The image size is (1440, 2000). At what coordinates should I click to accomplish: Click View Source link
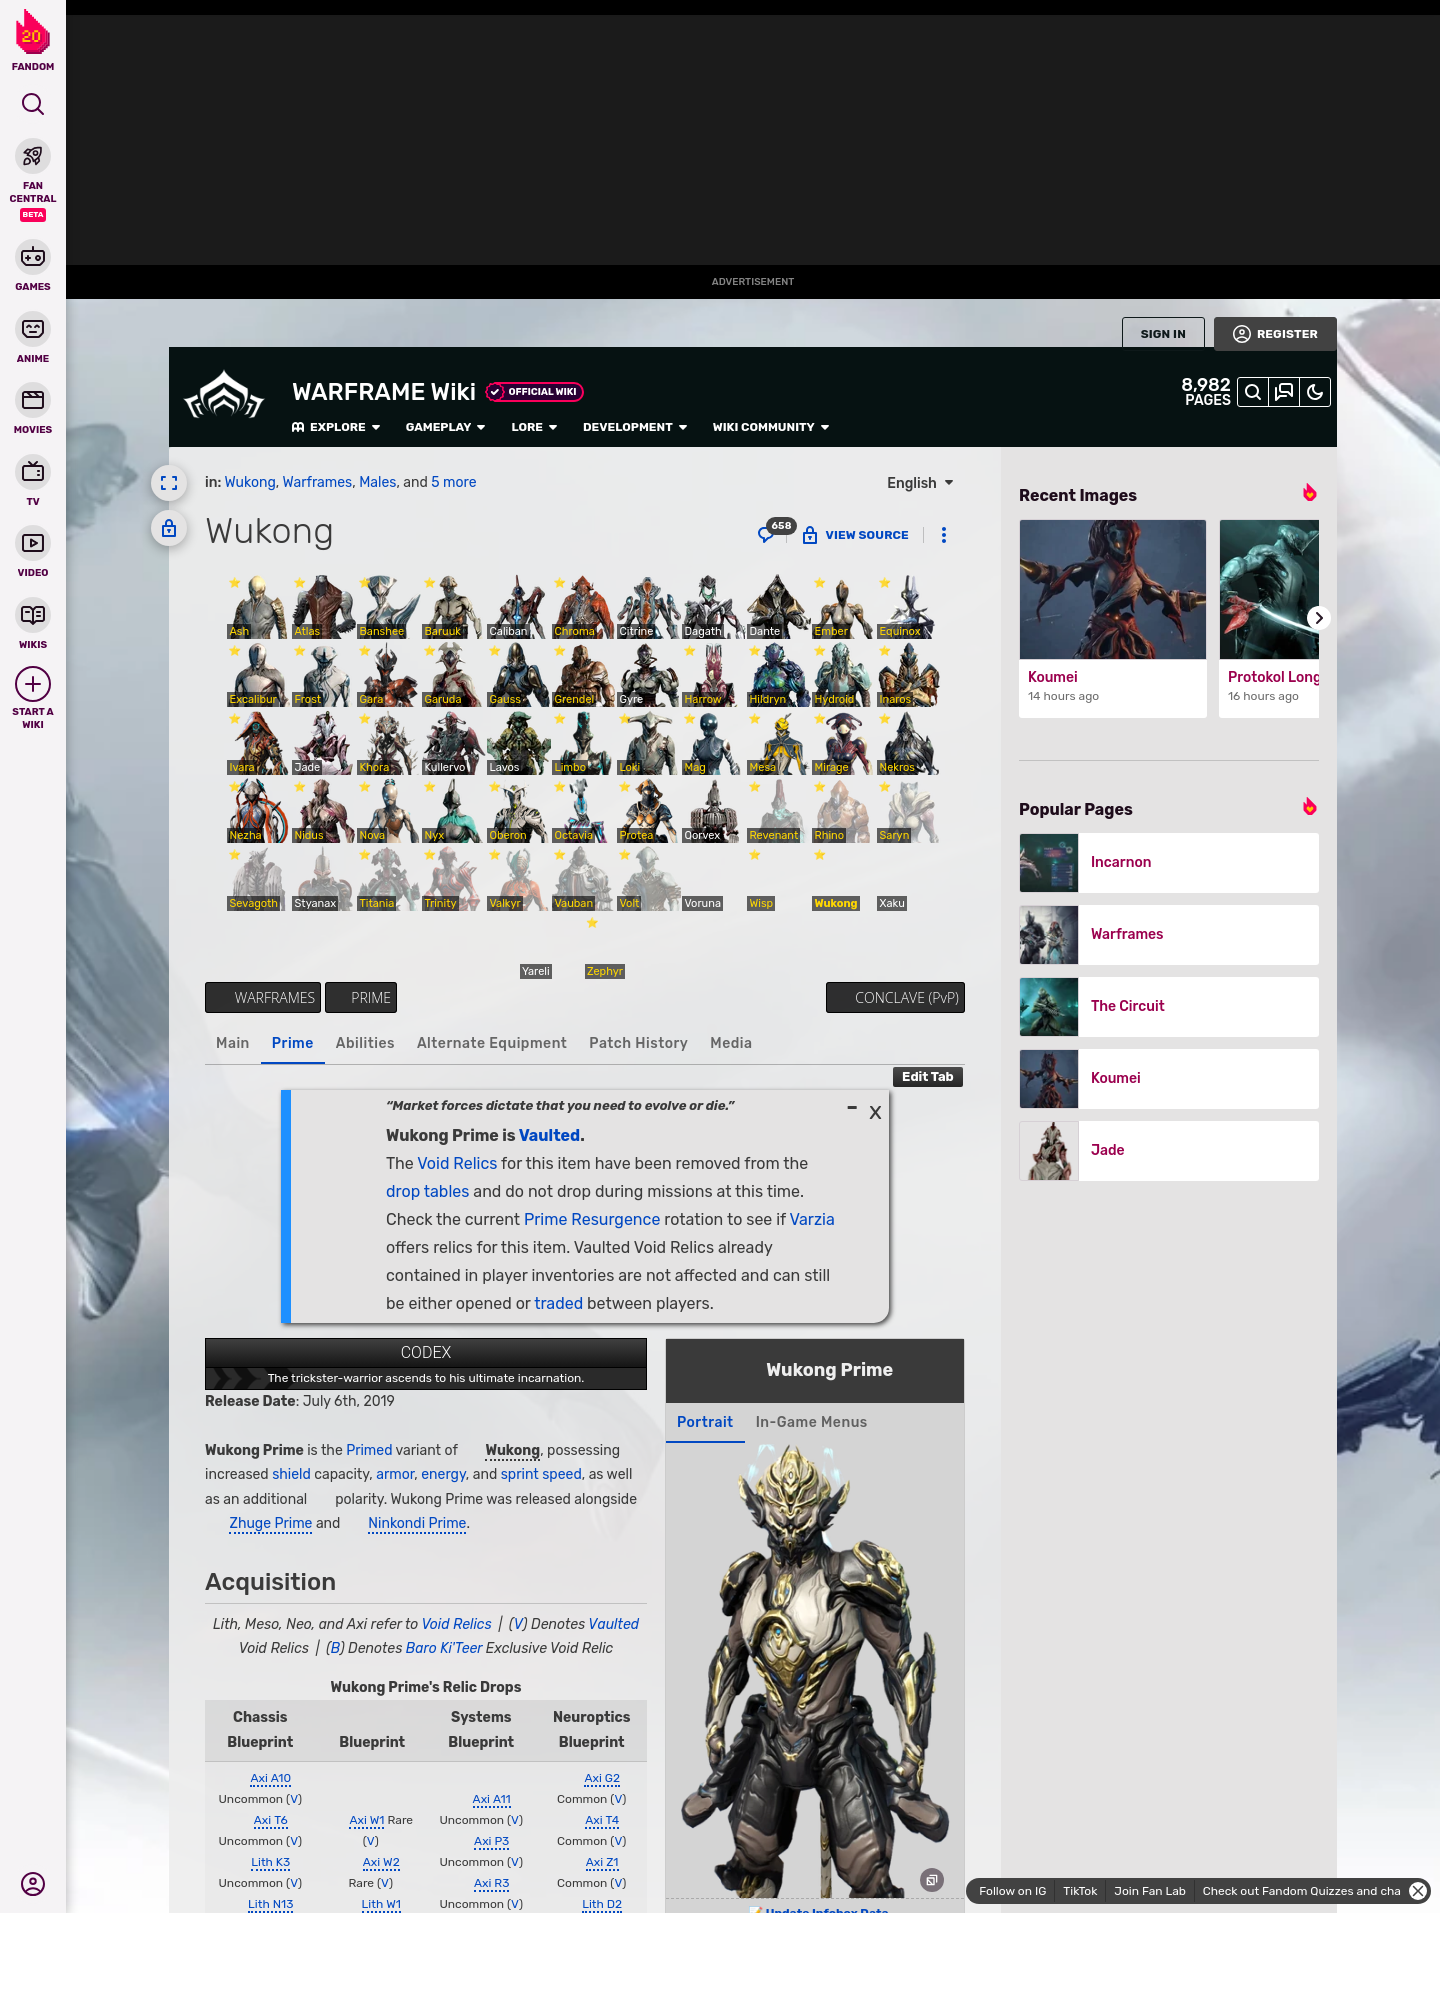tap(856, 535)
